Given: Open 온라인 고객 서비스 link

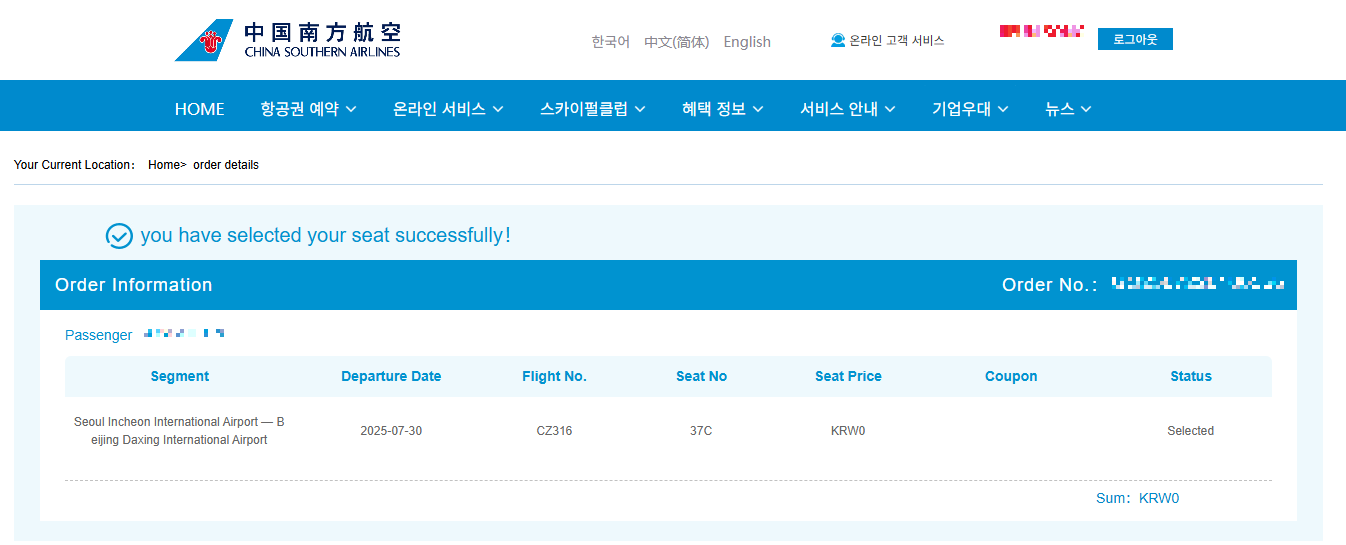Looking at the screenshot, I should click(896, 41).
